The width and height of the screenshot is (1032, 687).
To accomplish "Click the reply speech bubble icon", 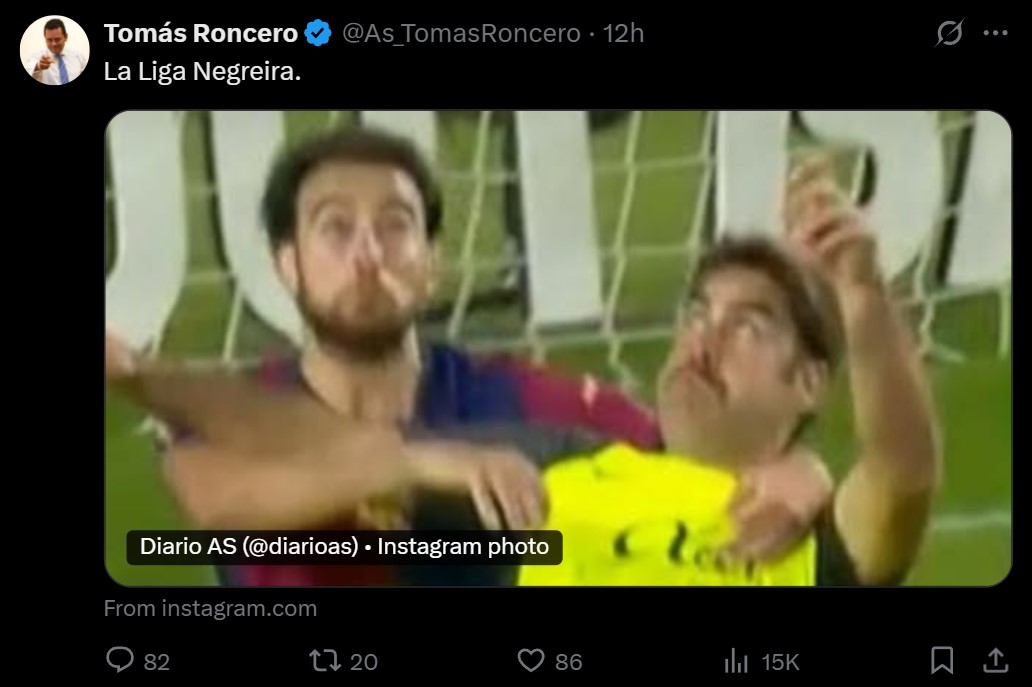I will tap(120, 660).
